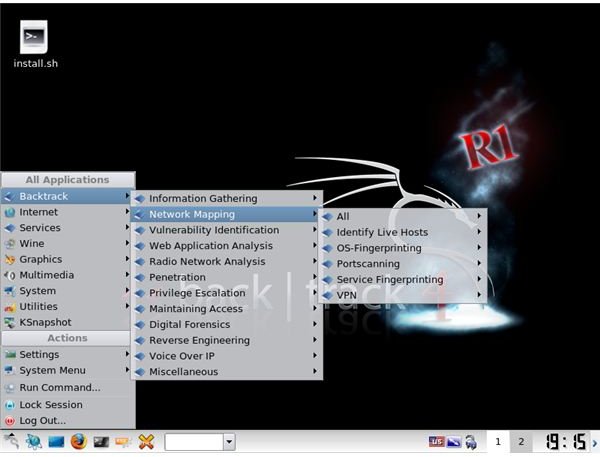
Task: Open the display settings tray icon
Action: 454,442
